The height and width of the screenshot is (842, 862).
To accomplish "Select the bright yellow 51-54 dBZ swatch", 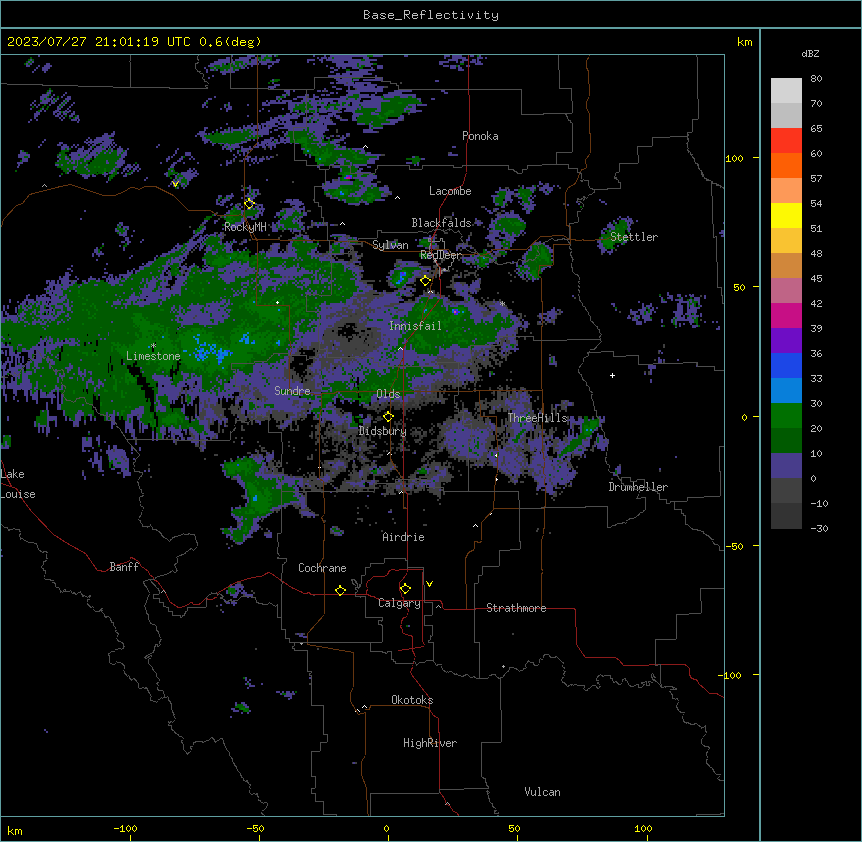I will [786, 215].
